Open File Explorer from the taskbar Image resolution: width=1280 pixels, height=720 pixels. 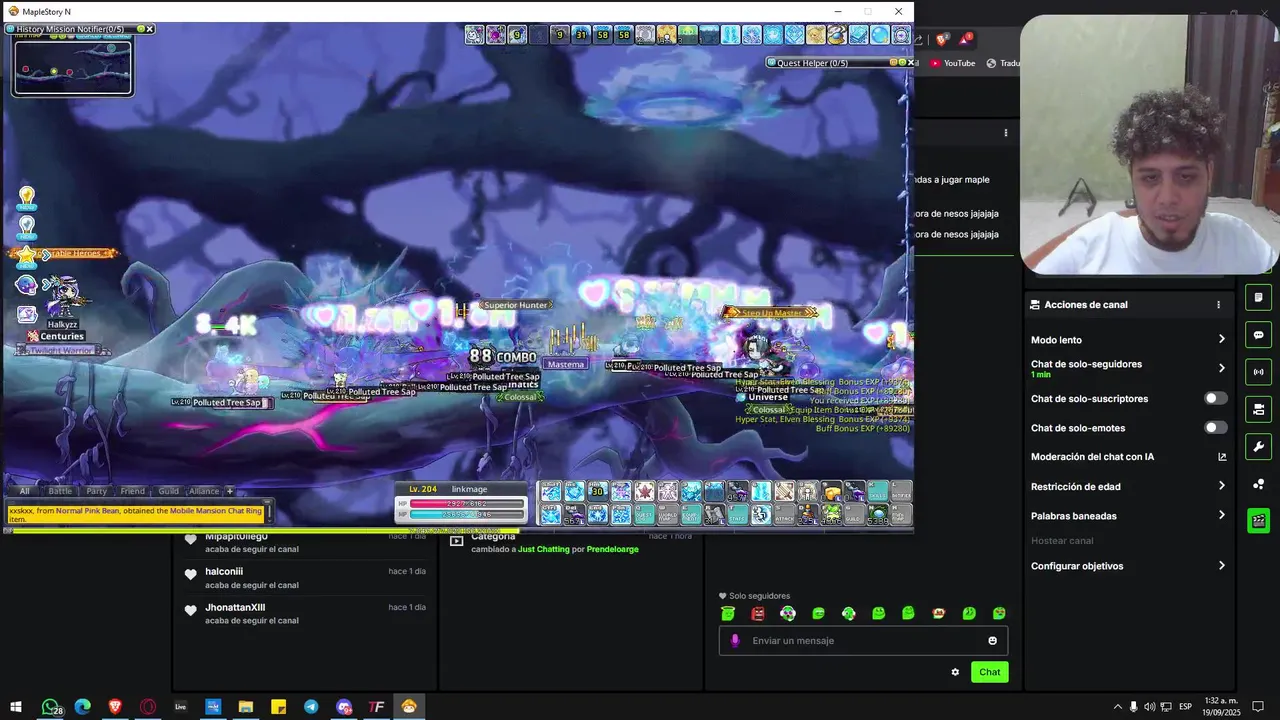pos(246,706)
